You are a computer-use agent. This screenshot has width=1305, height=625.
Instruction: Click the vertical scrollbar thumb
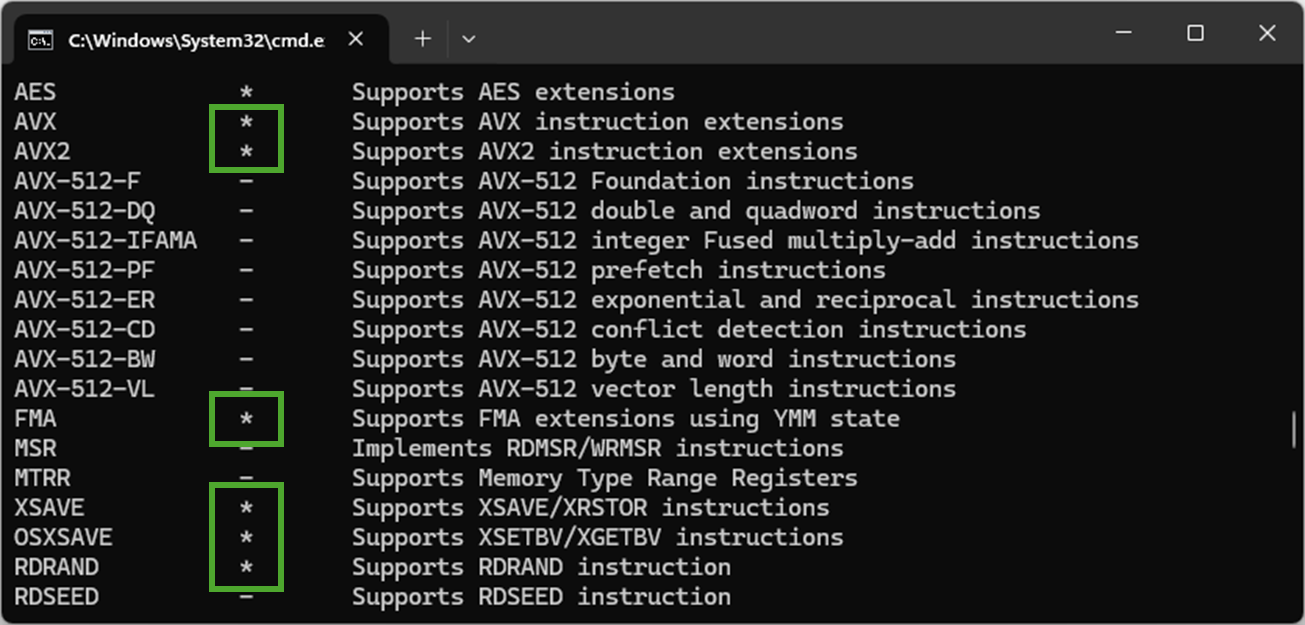(x=1295, y=429)
